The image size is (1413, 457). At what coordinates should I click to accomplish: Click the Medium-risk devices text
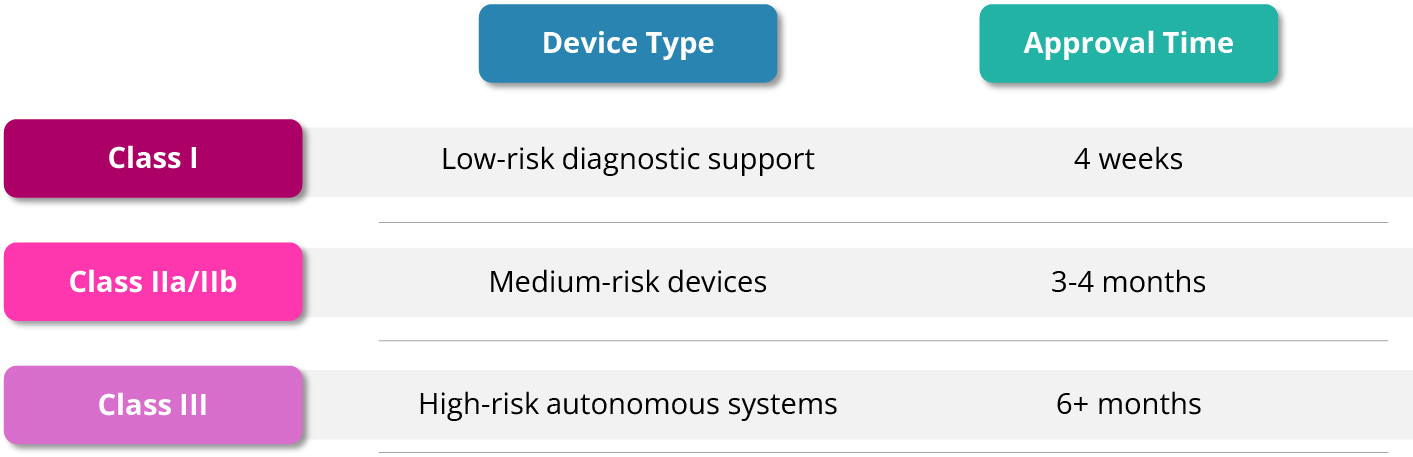pos(627,282)
